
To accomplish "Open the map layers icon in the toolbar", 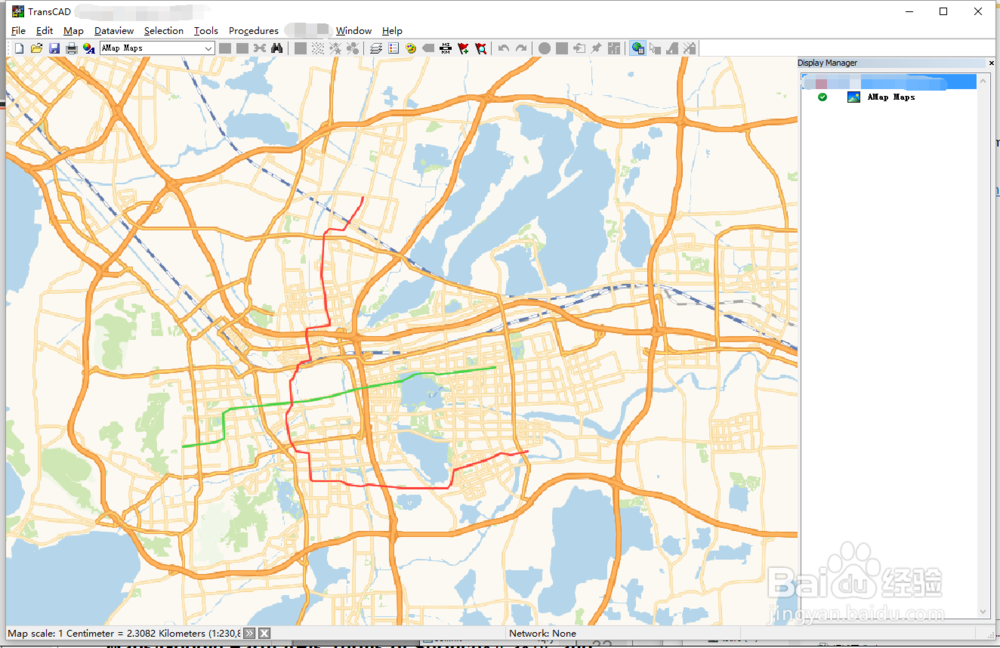I will [x=376, y=48].
